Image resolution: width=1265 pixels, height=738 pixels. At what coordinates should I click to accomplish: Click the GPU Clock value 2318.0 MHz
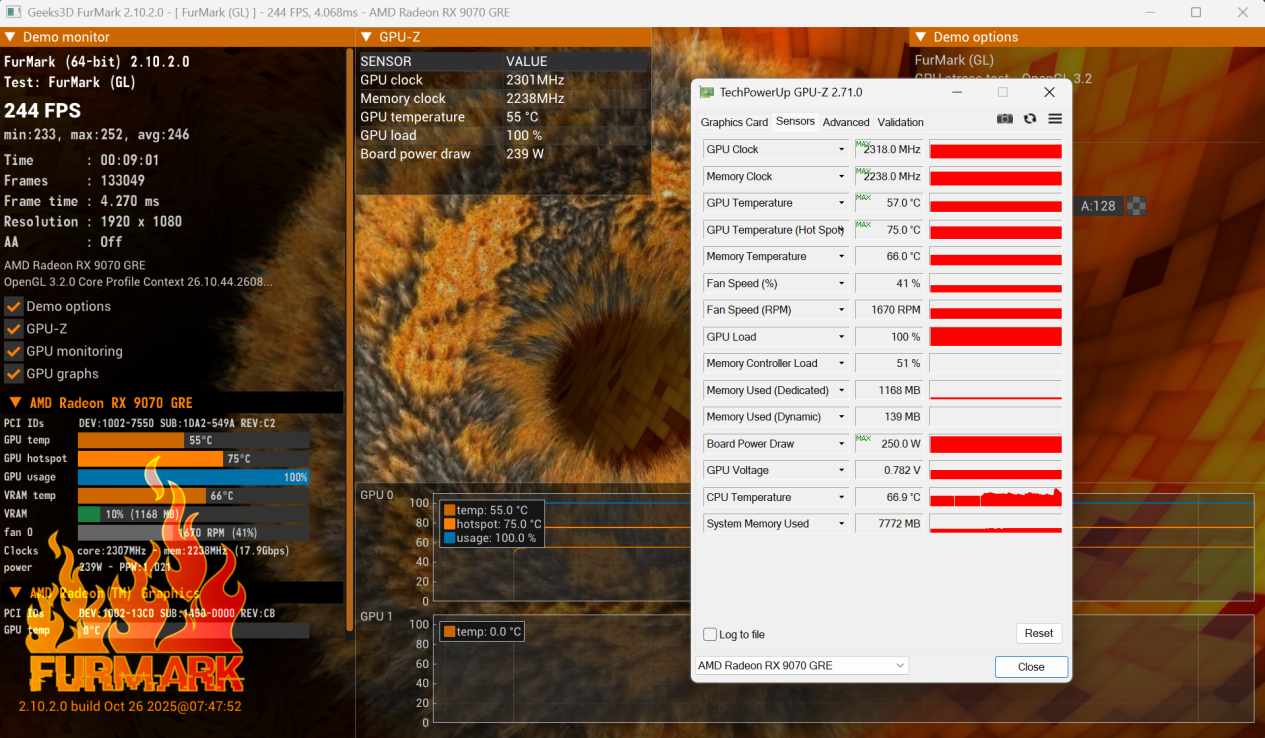click(x=889, y=150)
